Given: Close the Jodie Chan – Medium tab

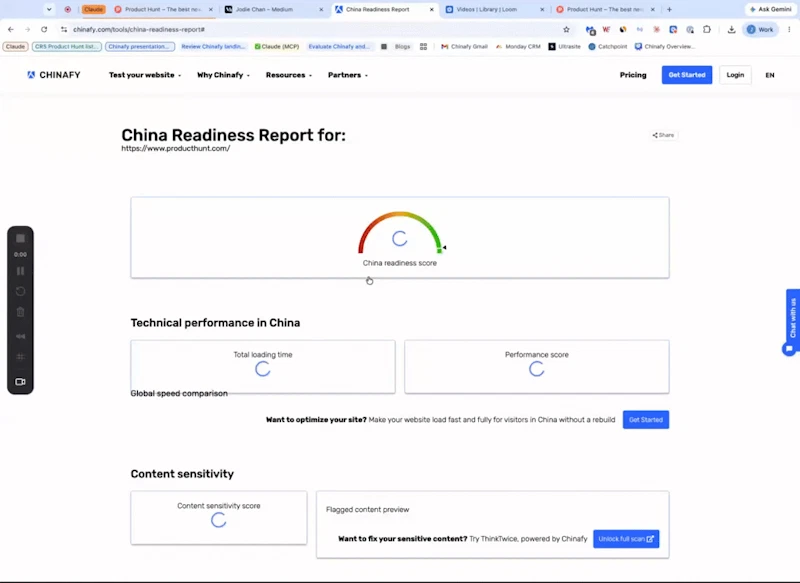Looking at the screenshot, I should (x=321, y=9).
